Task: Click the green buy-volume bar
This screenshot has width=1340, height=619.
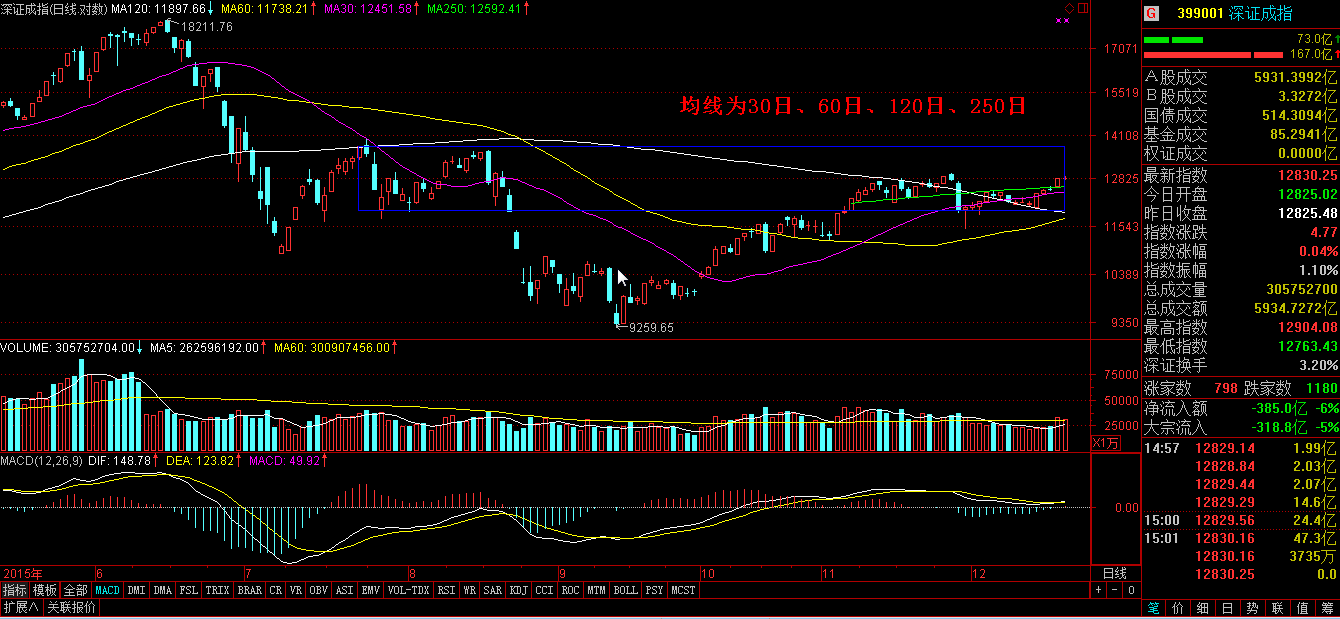Action: (1173, 40)
